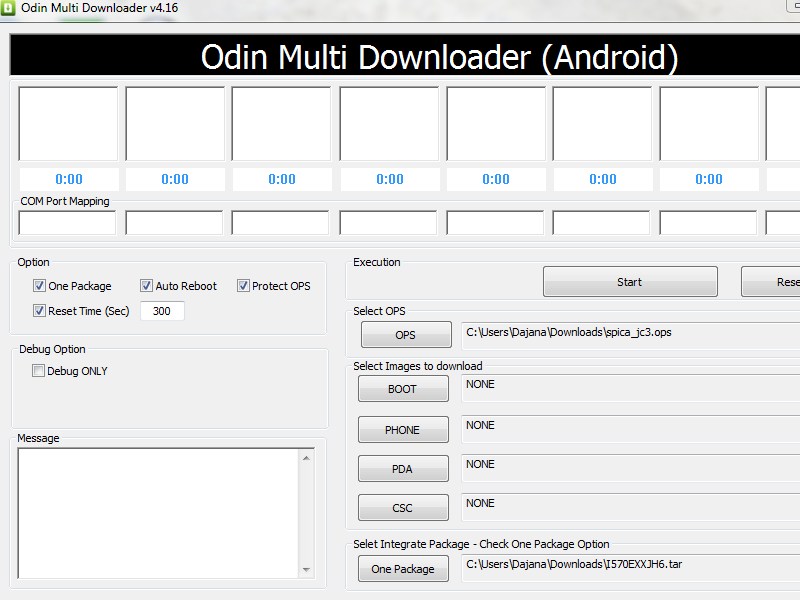Click the I570EXXJH6.tar package path field
Screen dimensions: 800x600
click(631, 567)
